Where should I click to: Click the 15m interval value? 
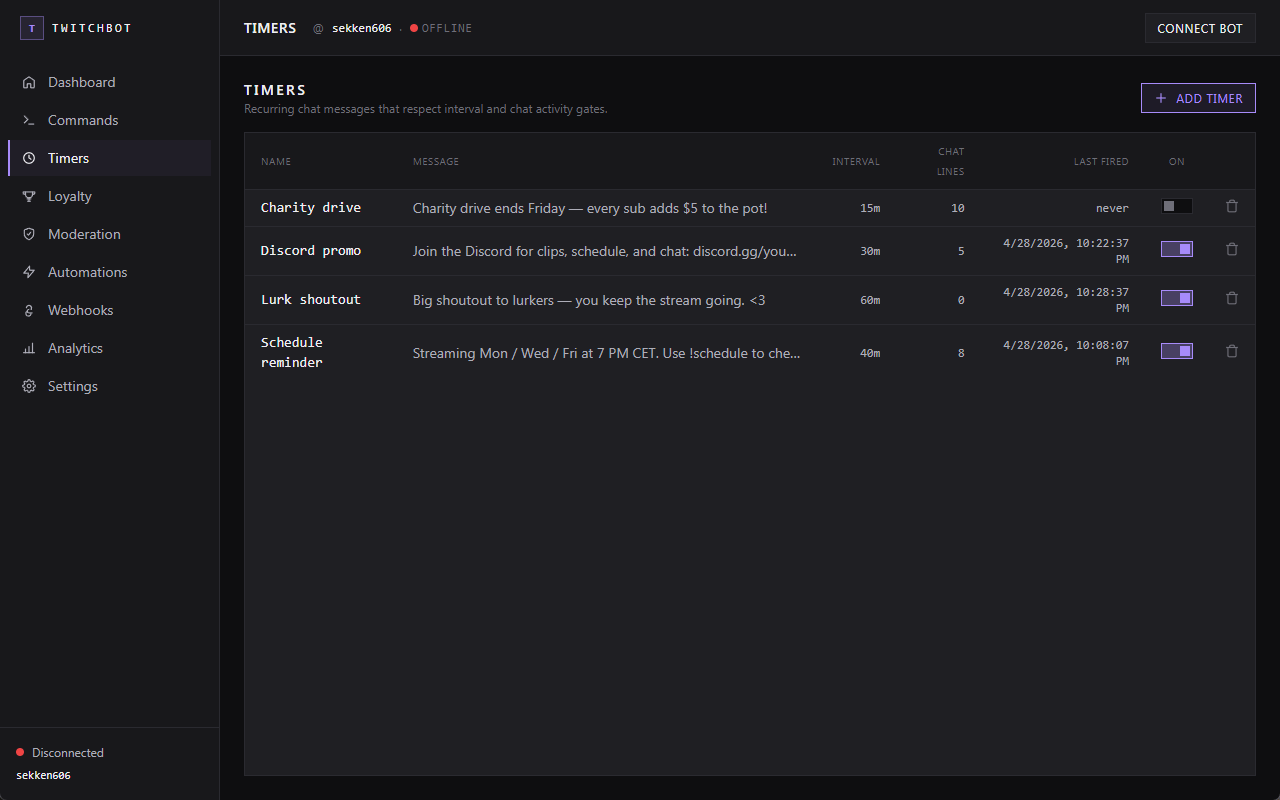pyautogui.click(x=870, y=208)
